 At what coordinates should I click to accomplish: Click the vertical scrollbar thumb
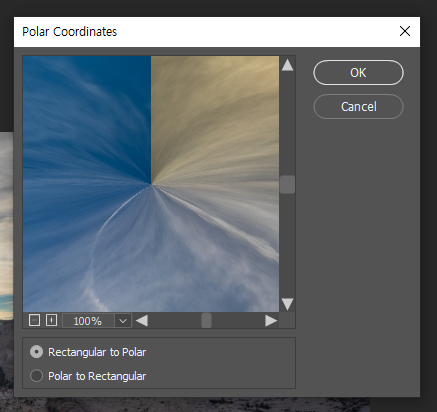(287, 184)
